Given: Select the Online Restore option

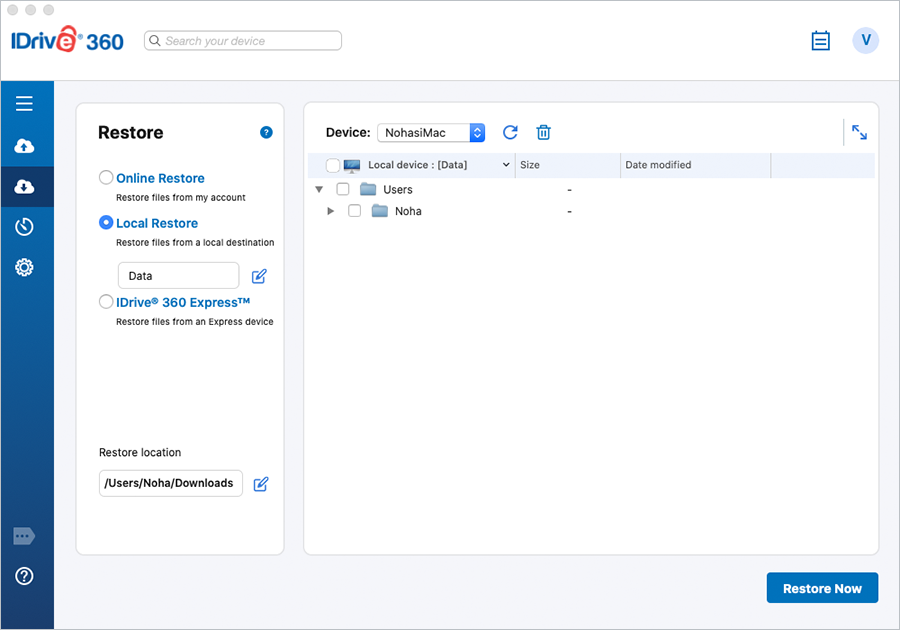Looking at the screenshot, I should pyautogui.click(x=106, y=178).
